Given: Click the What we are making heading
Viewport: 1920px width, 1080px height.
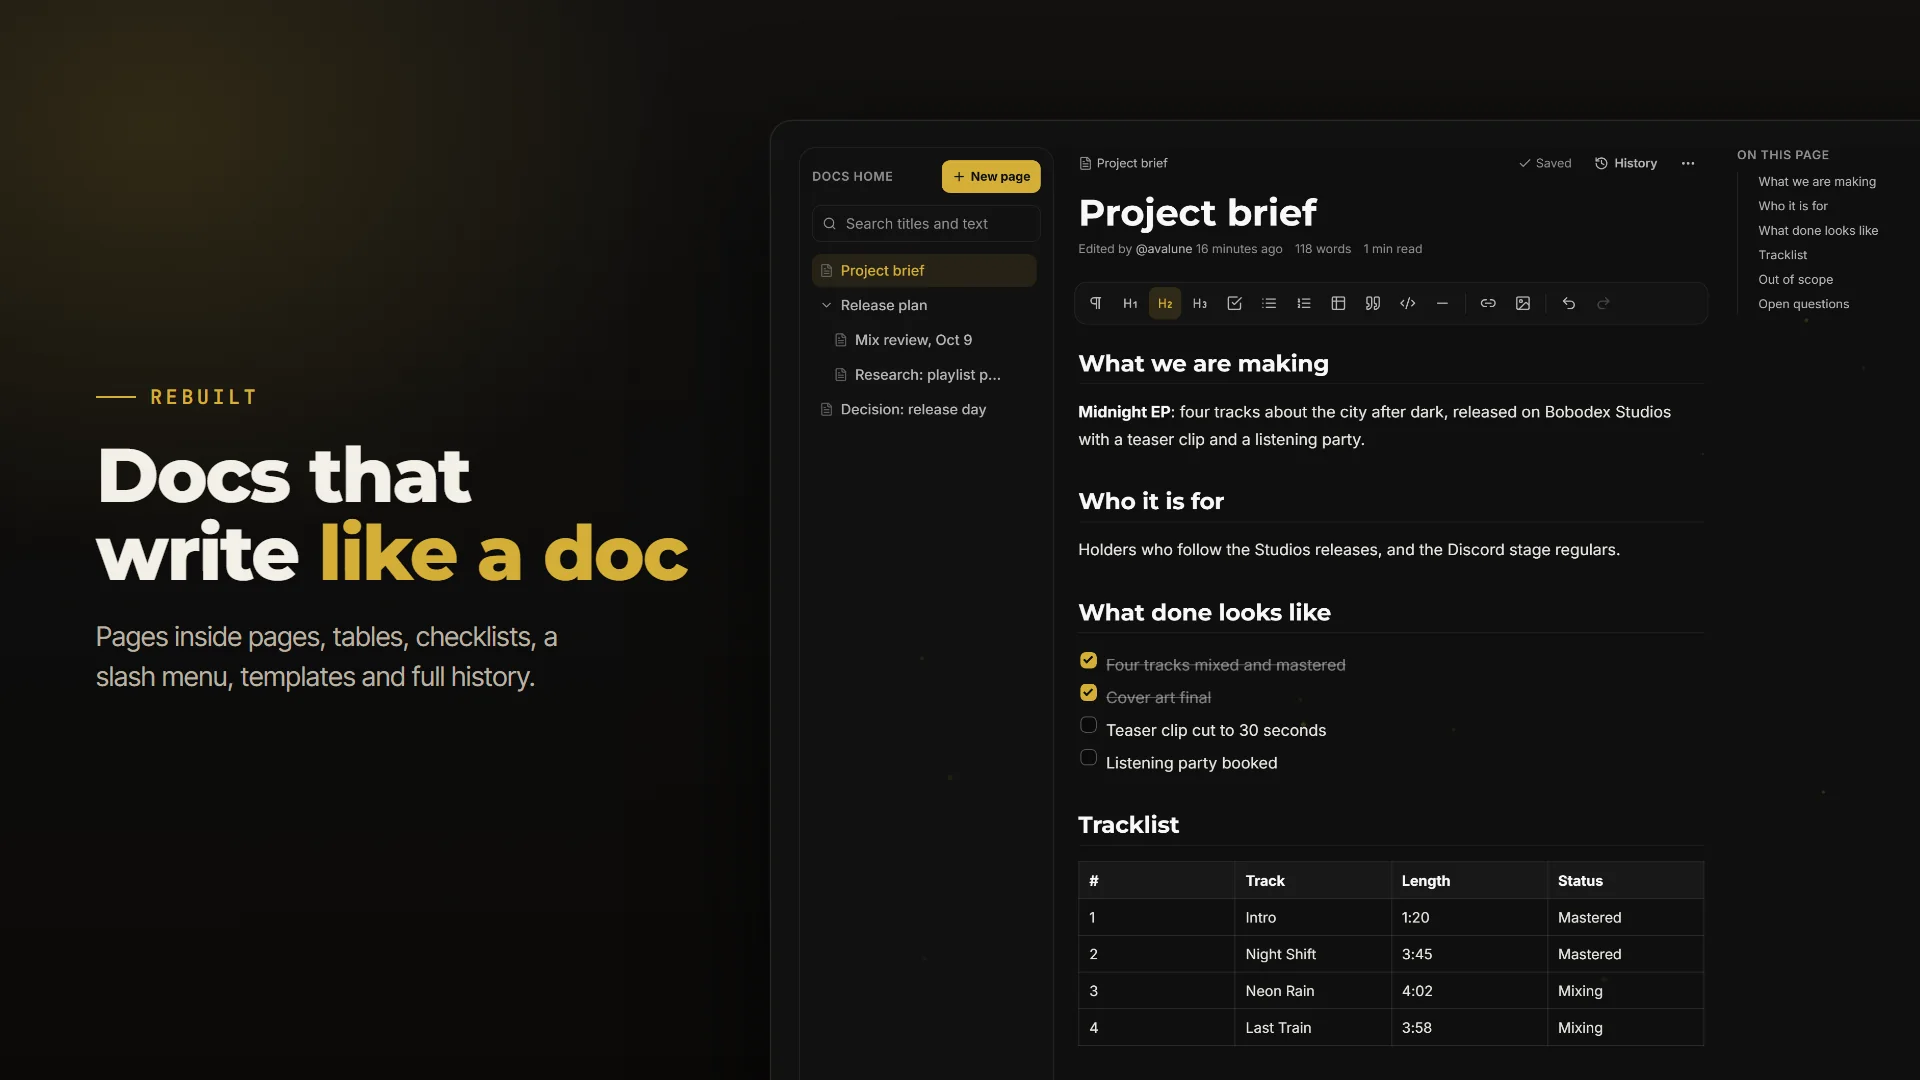Looking at the screenshot, I should [x=1203, y=364].
